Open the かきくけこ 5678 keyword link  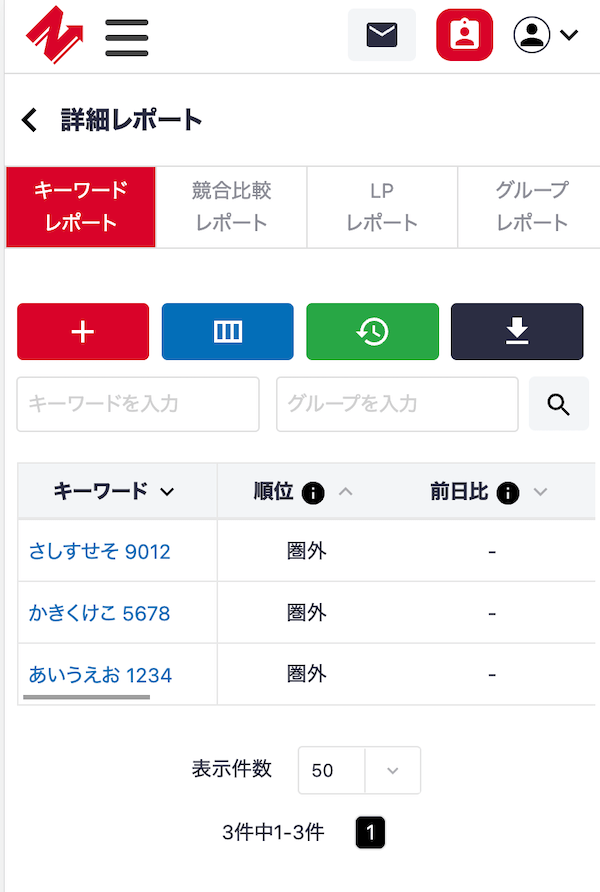[x=100, y=613]
